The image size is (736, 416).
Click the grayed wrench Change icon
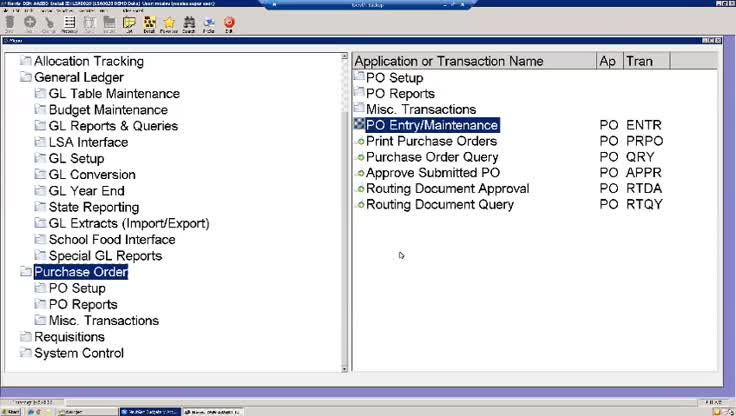49,22
